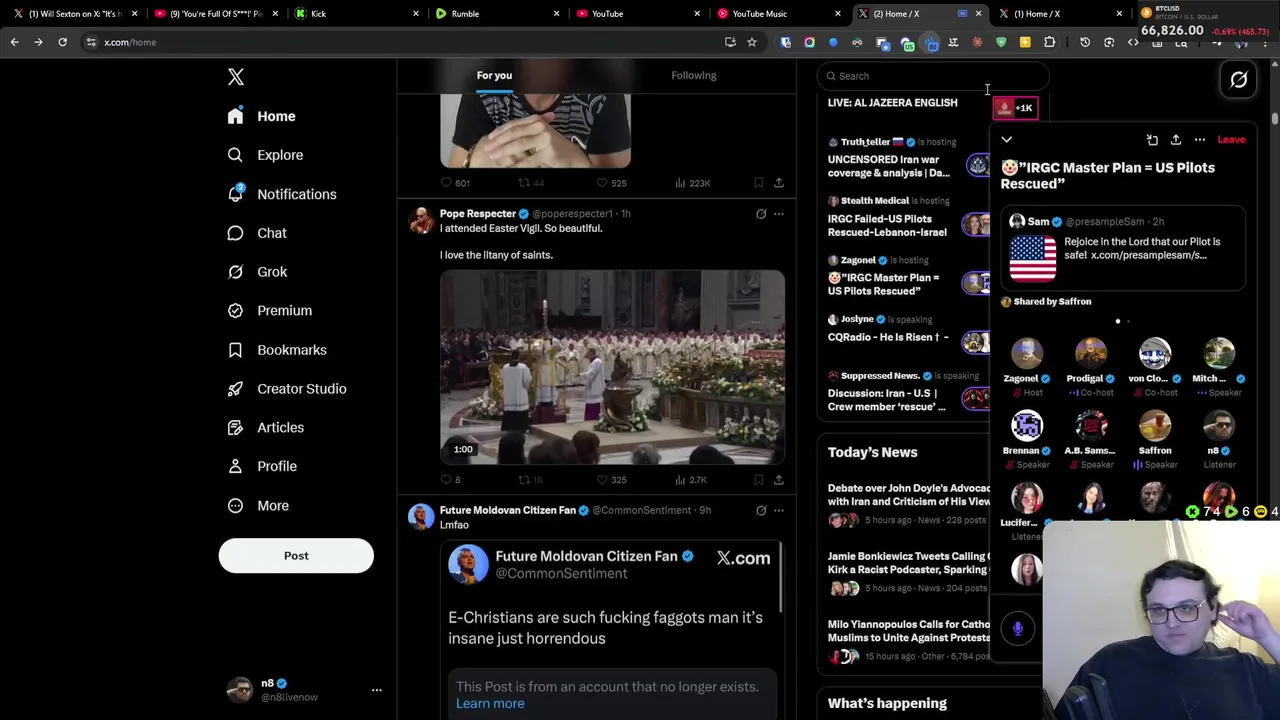
Task: Open Explore in the sidebar
Action: [266, 155]
